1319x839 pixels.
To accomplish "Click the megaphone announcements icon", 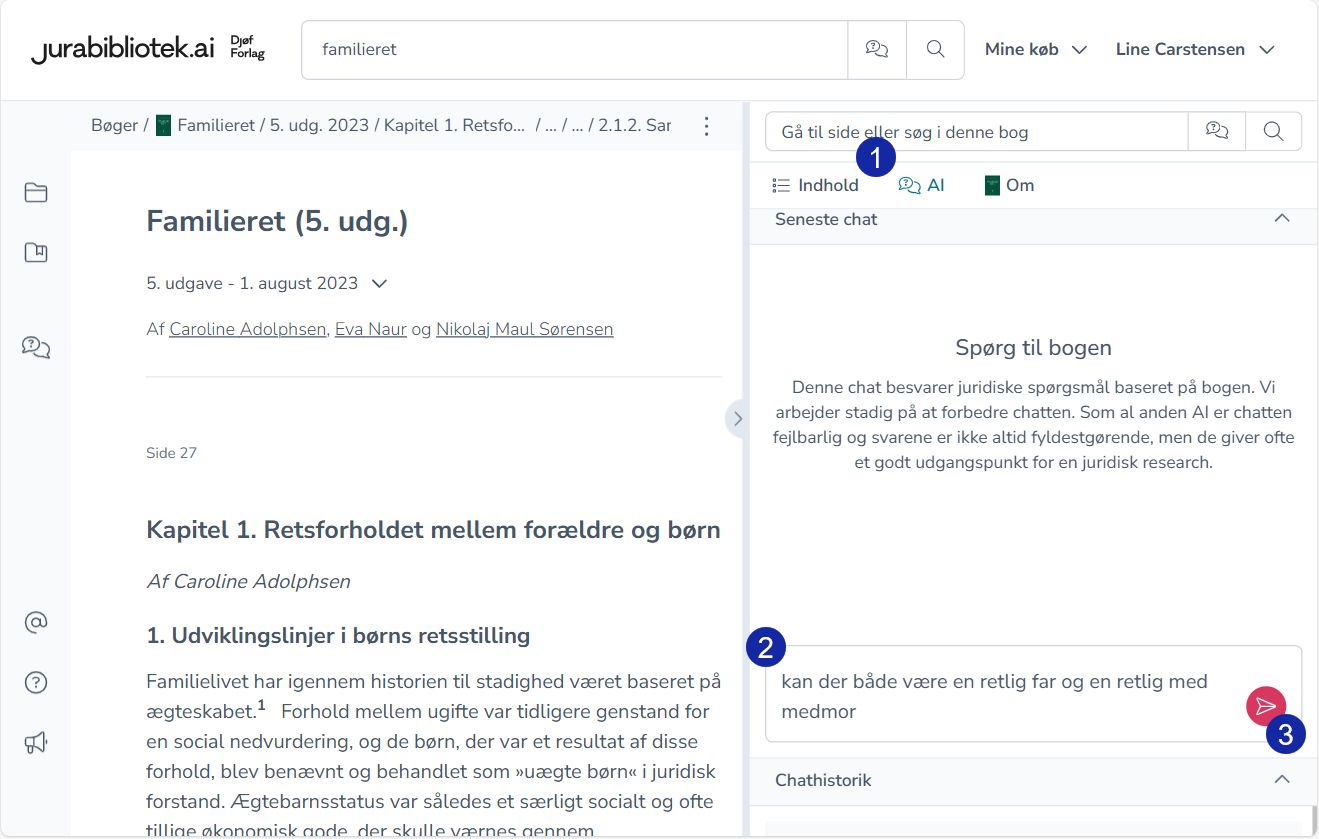I will tap(36, 743).
